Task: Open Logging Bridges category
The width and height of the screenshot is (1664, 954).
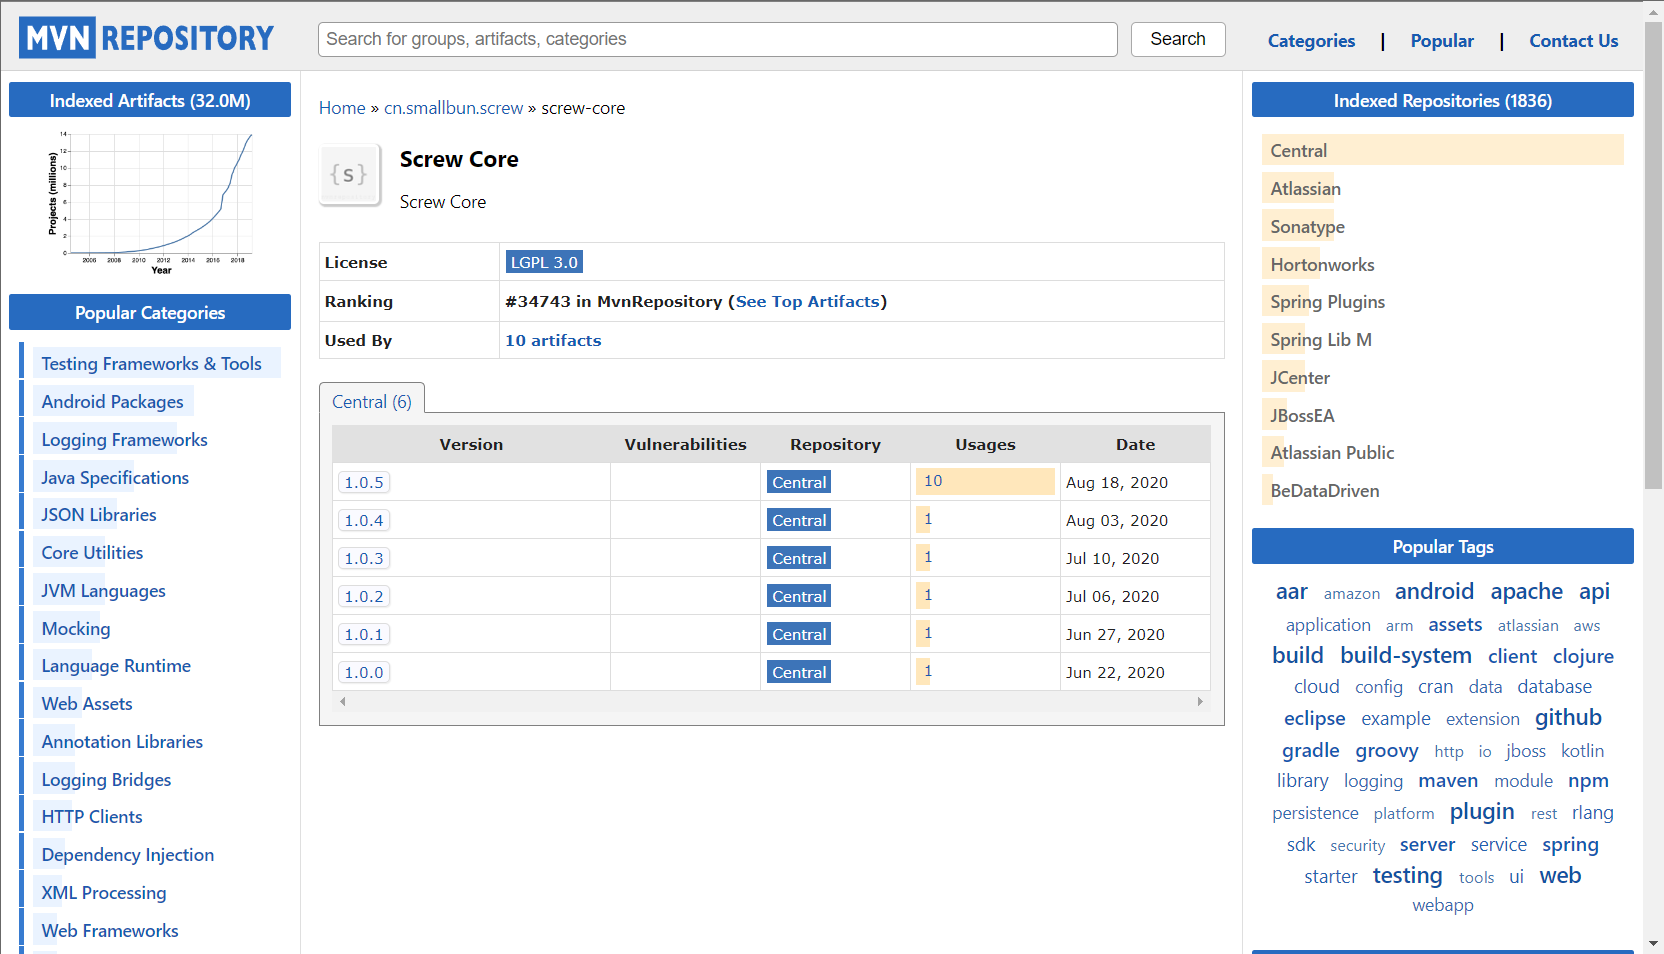Action: click(106, 780)
